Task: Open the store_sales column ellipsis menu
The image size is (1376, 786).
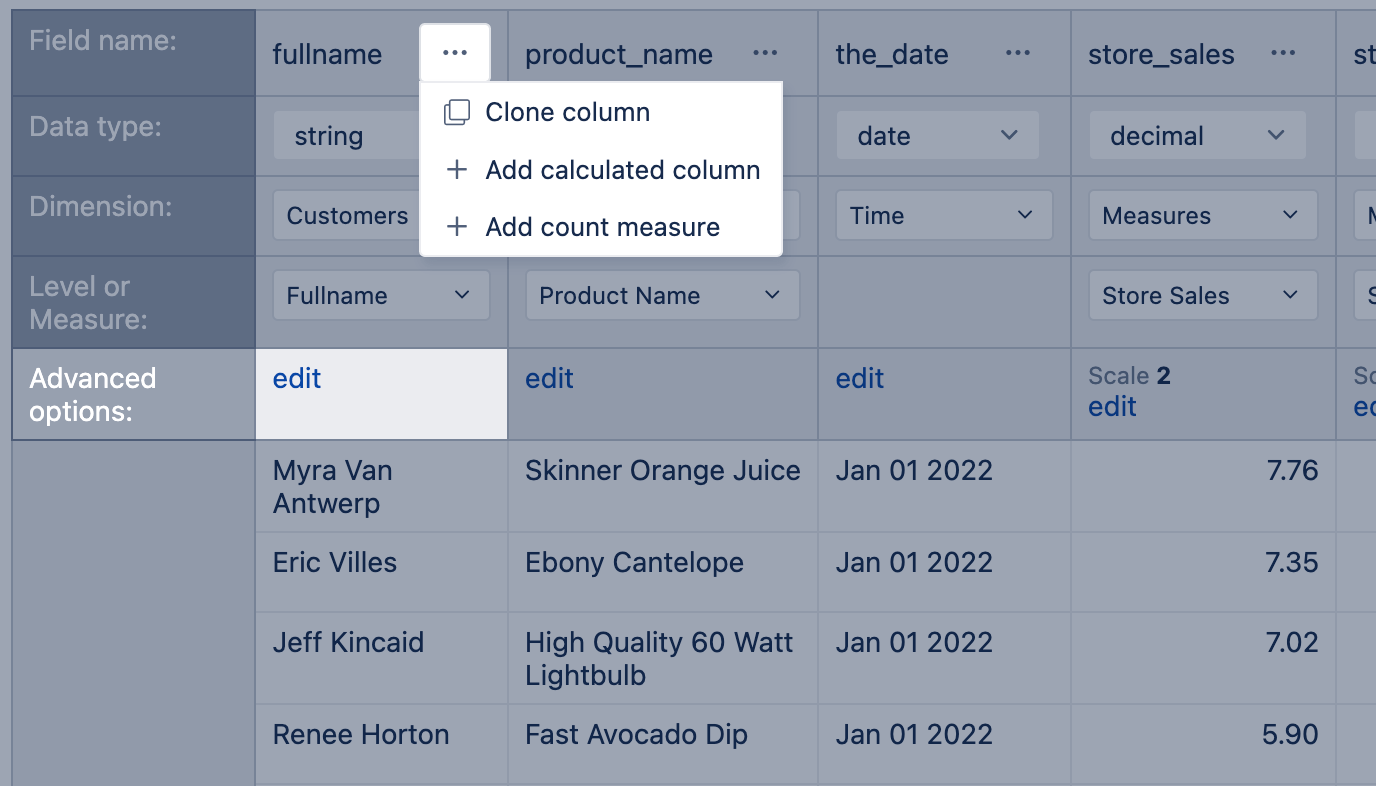Action: pyautogui.click(x=1283, y=53)
